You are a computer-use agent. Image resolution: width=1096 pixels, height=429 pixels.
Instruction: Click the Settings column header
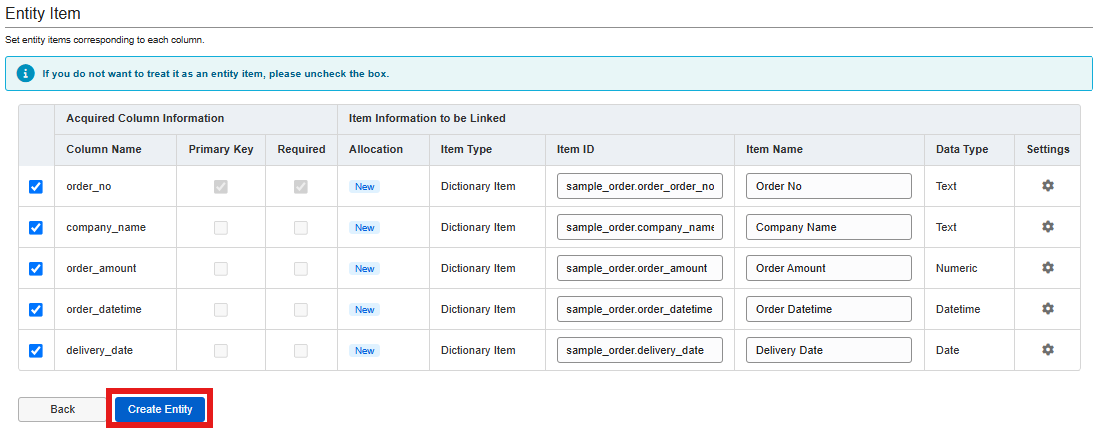click(1048, 150)
